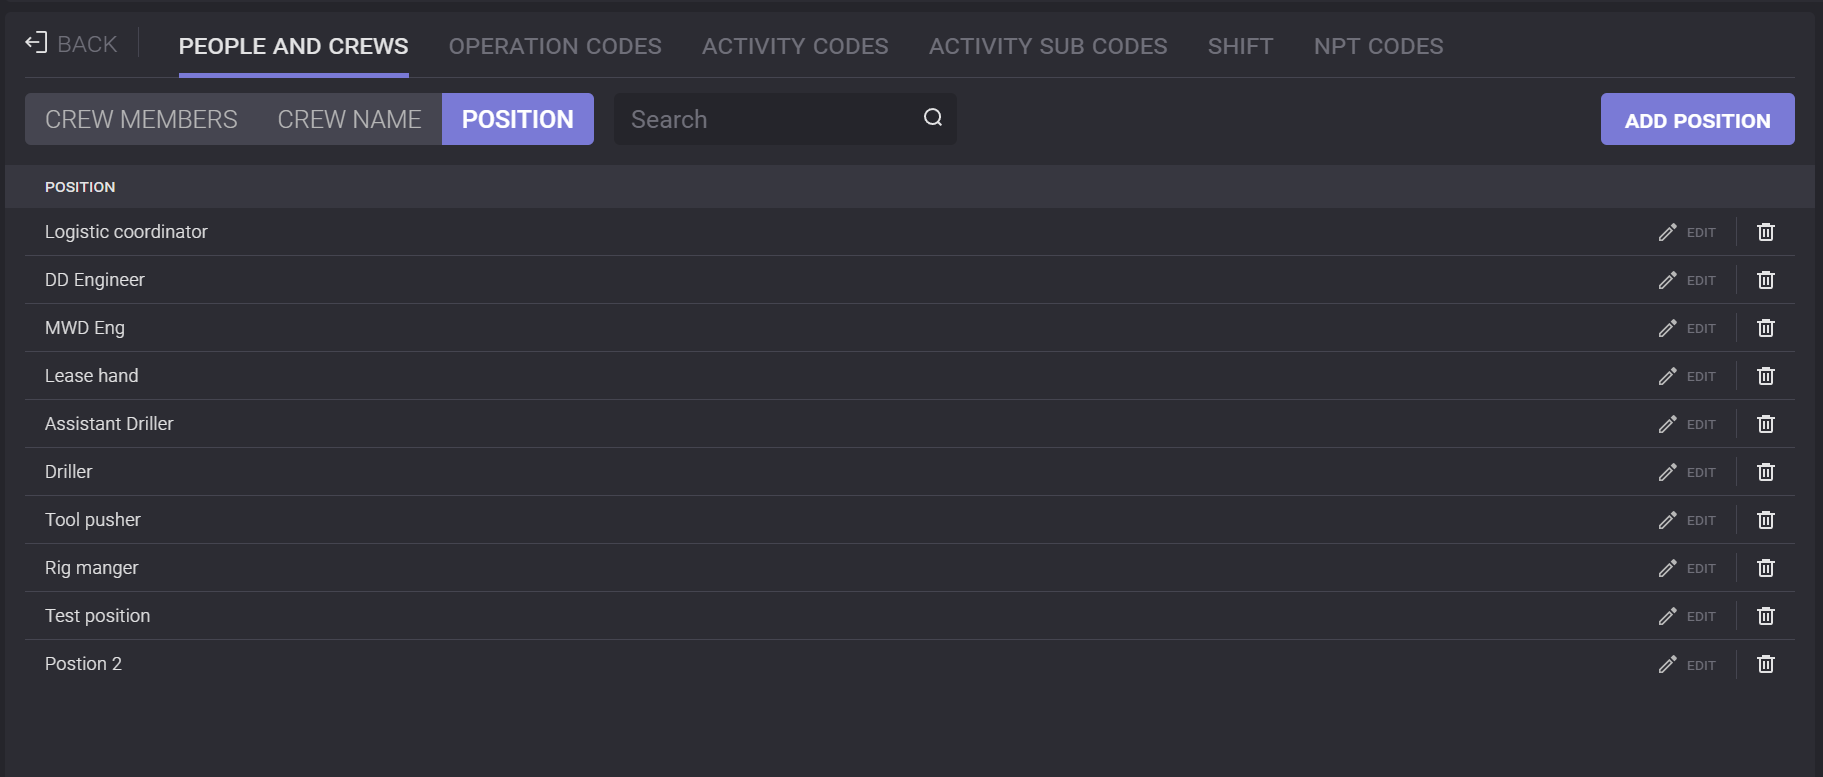Click trash icon for DD Engineer
The height and width of the screenshot is (777, 1823).
tap(1765, 280)
